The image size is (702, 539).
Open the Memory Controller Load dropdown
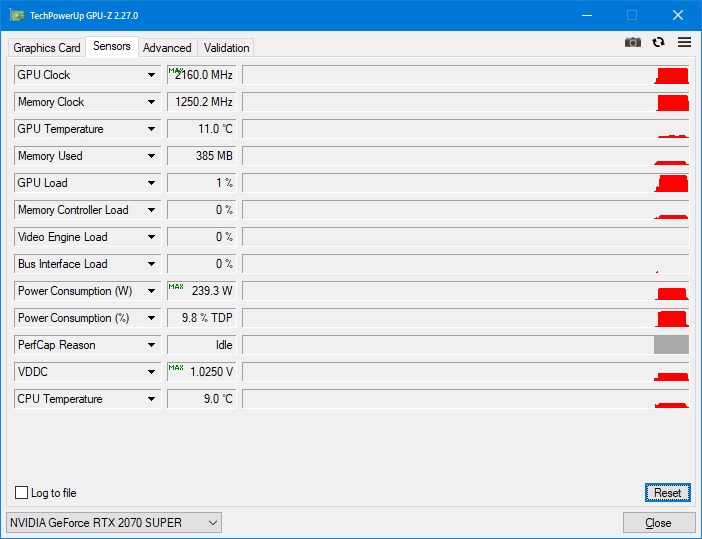pos(151,210)
